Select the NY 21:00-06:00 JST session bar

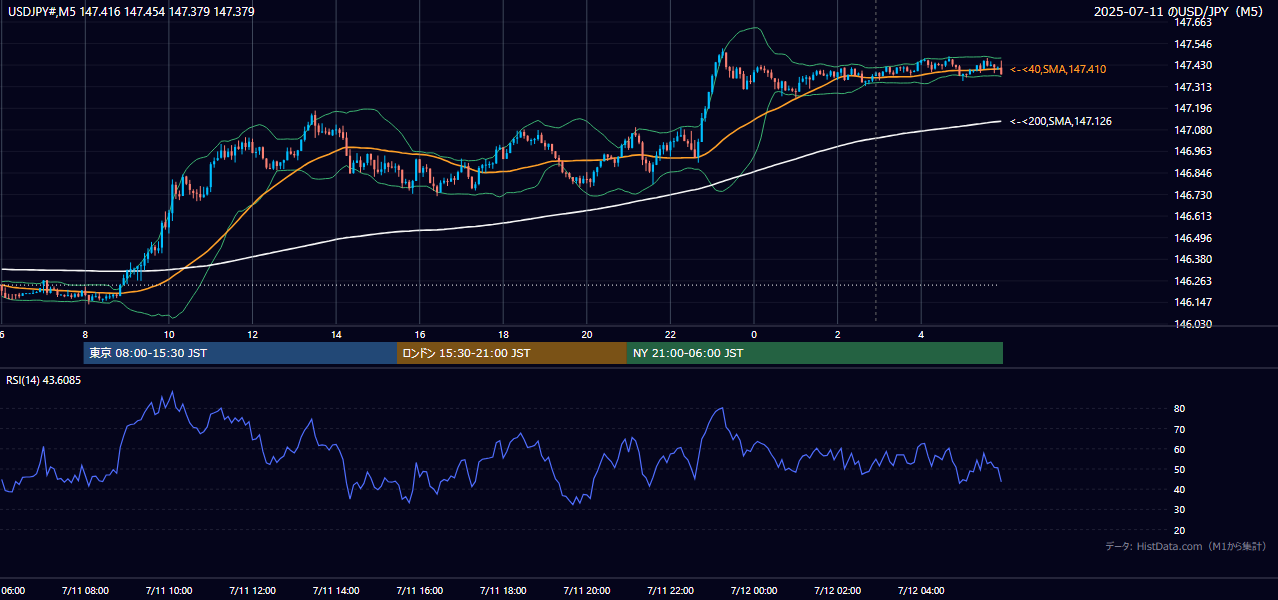(x=815, y=353)
